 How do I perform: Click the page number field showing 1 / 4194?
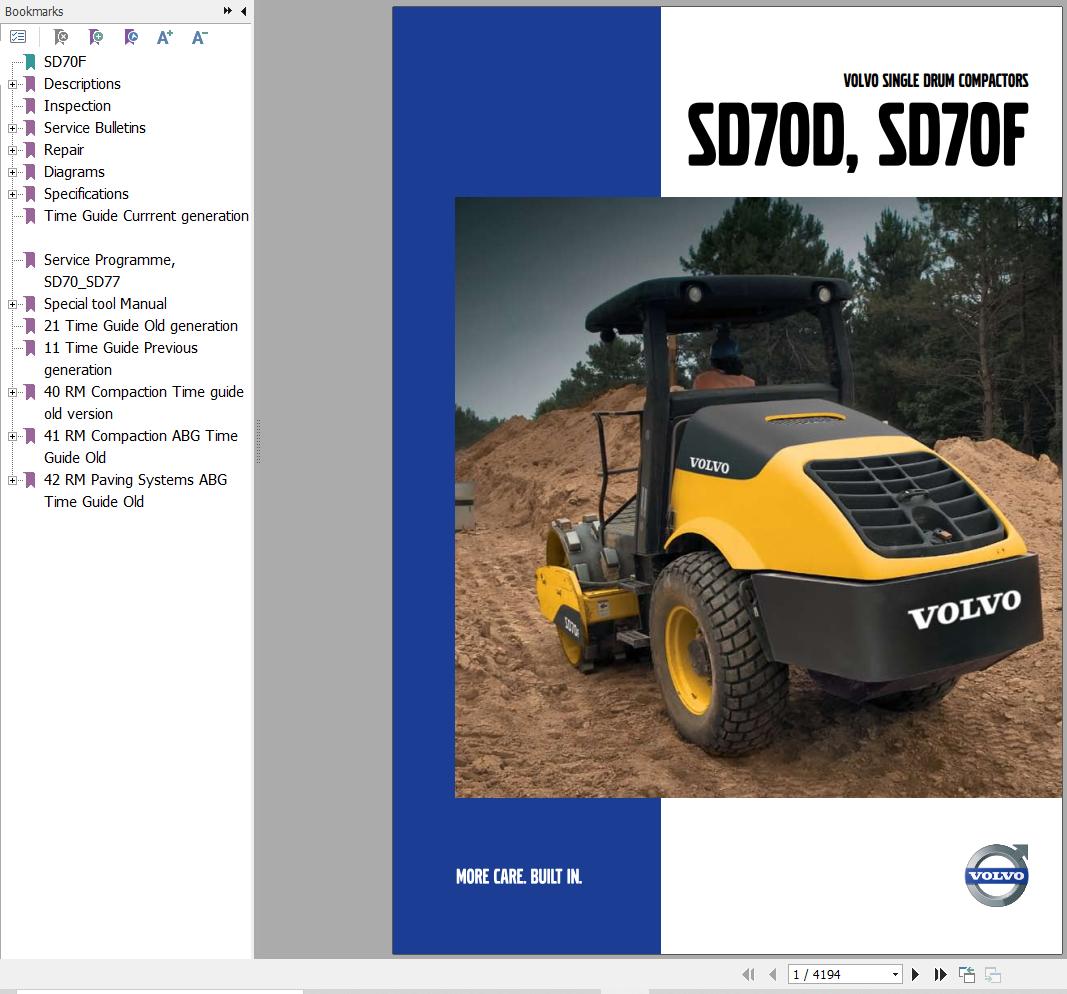844,974
